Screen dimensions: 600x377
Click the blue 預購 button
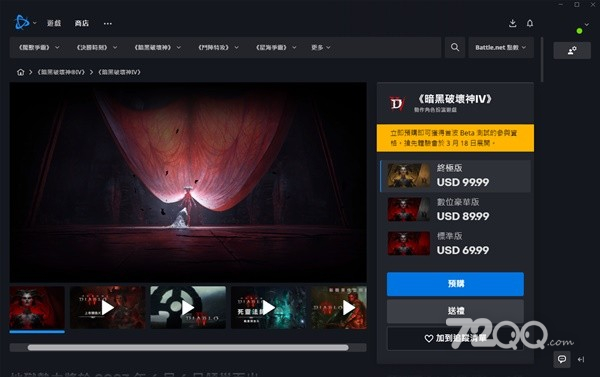click(x=455, y=284)
